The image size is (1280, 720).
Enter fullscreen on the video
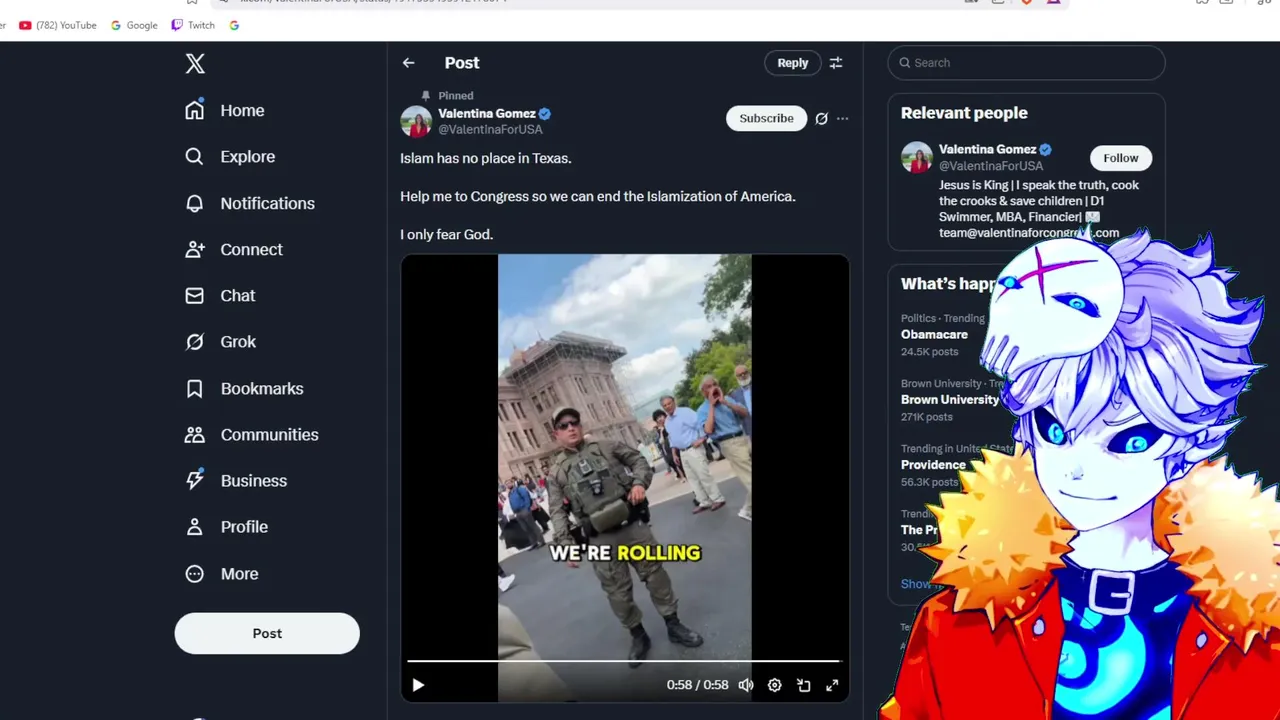(x=832, y=685)
